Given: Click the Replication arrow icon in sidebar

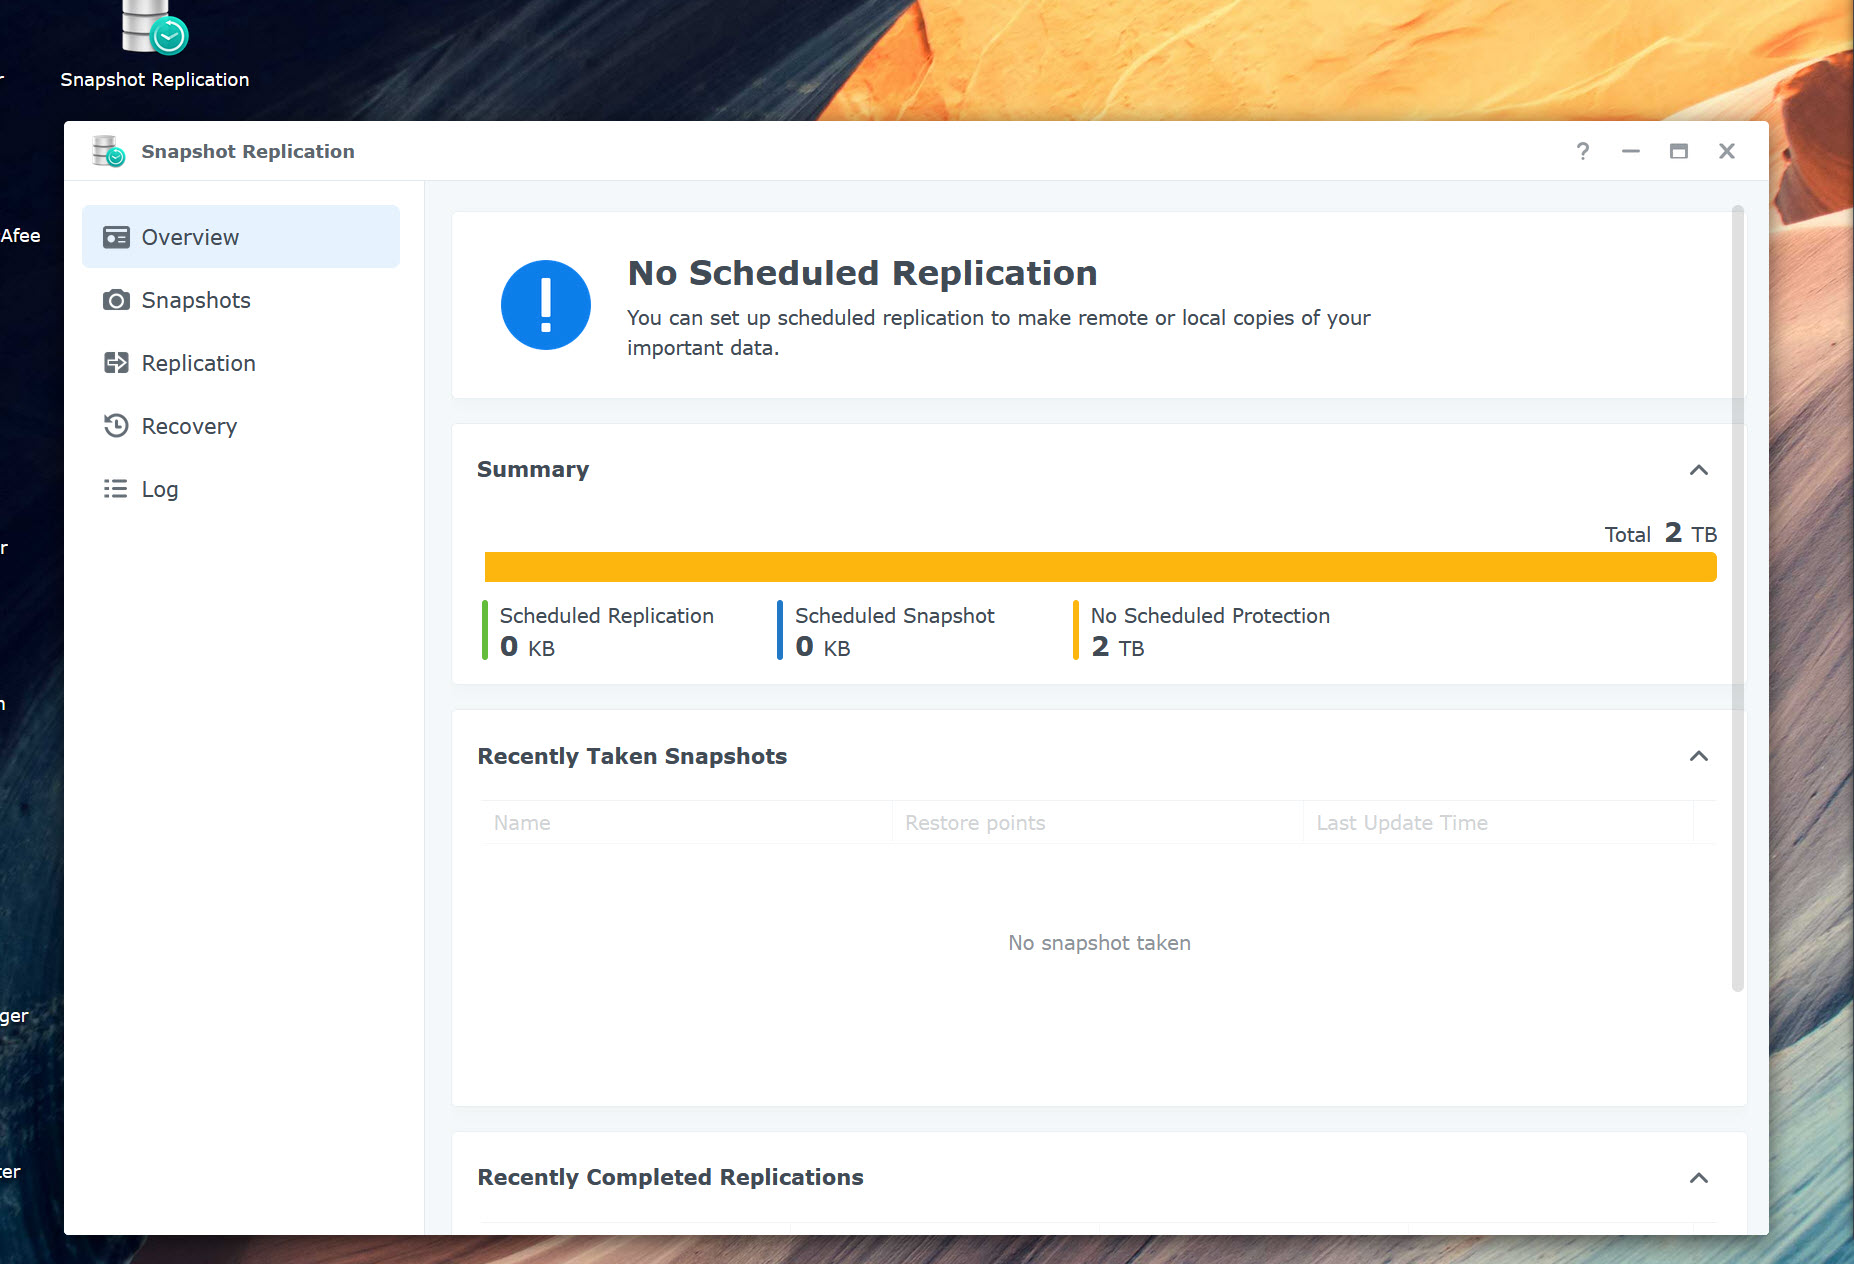Looking at the screenshot, I should point(116,363).
